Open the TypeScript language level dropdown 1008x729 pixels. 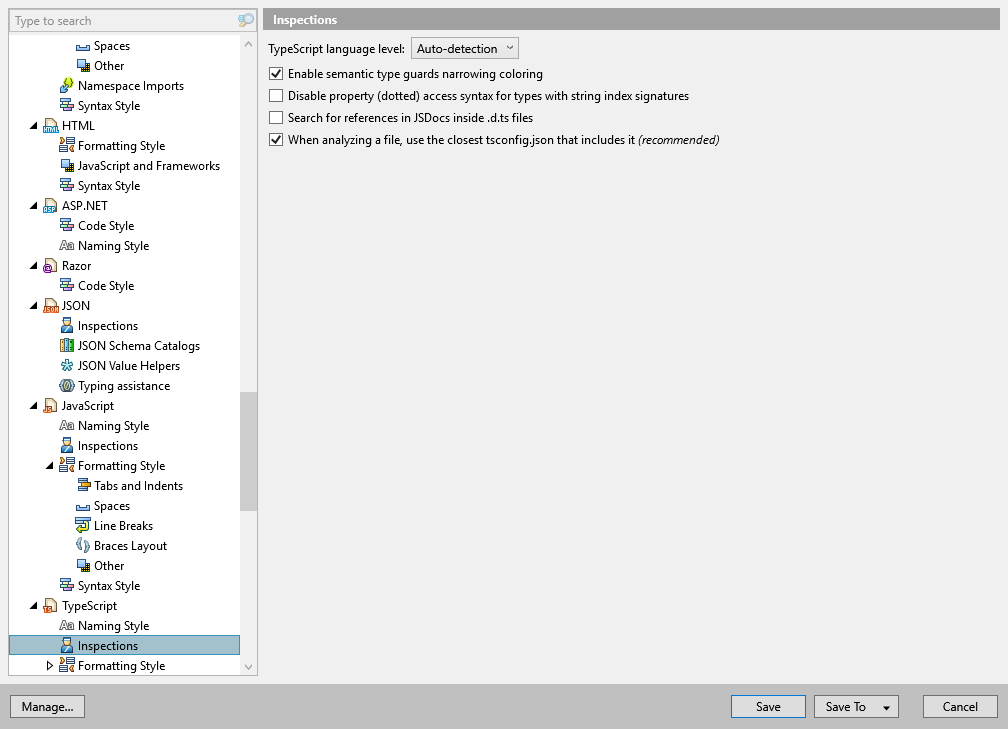tap(464, 47)
